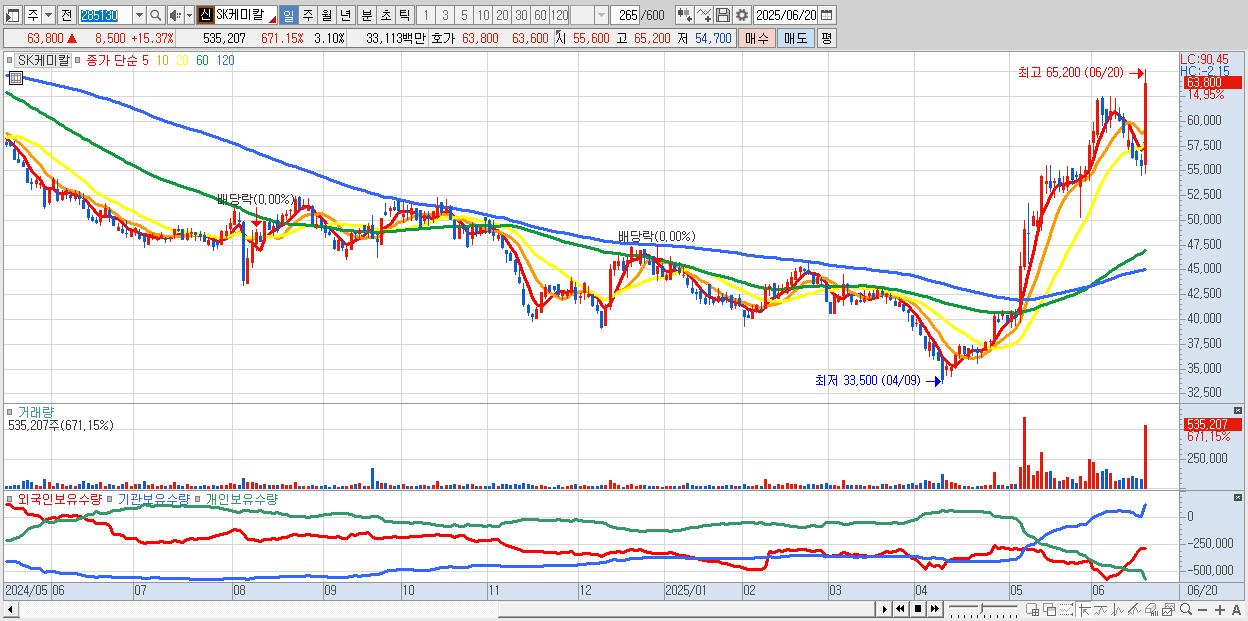1248x621 pixels.
Task: Click the 전 button in toolbar
Action: [x=66, y=15]
